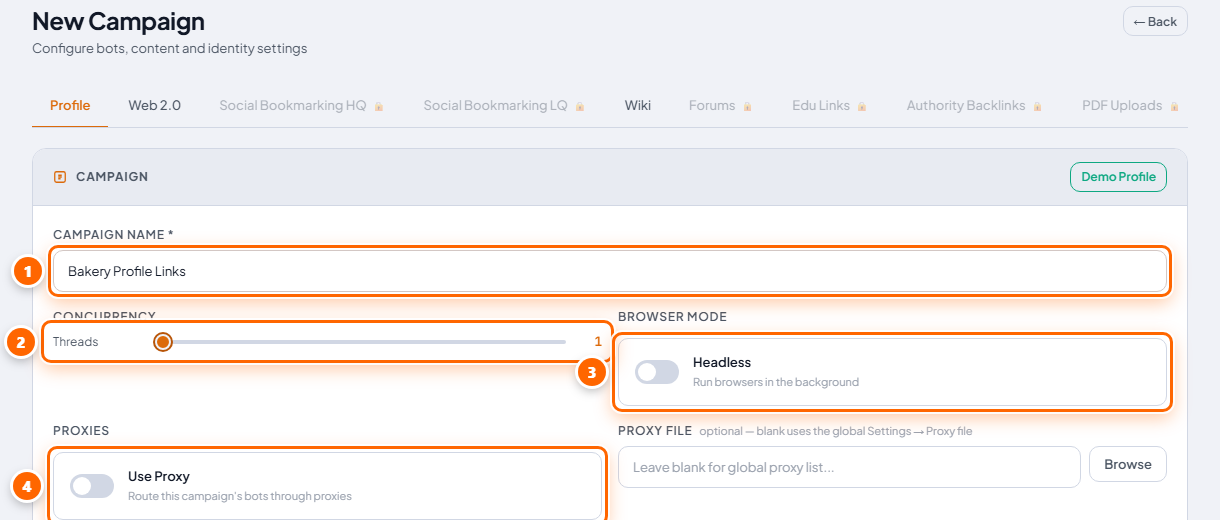This screenshot has height=520, width=1220.
Task: Focus the Campaign Name input field
Action: pos(610,271)
